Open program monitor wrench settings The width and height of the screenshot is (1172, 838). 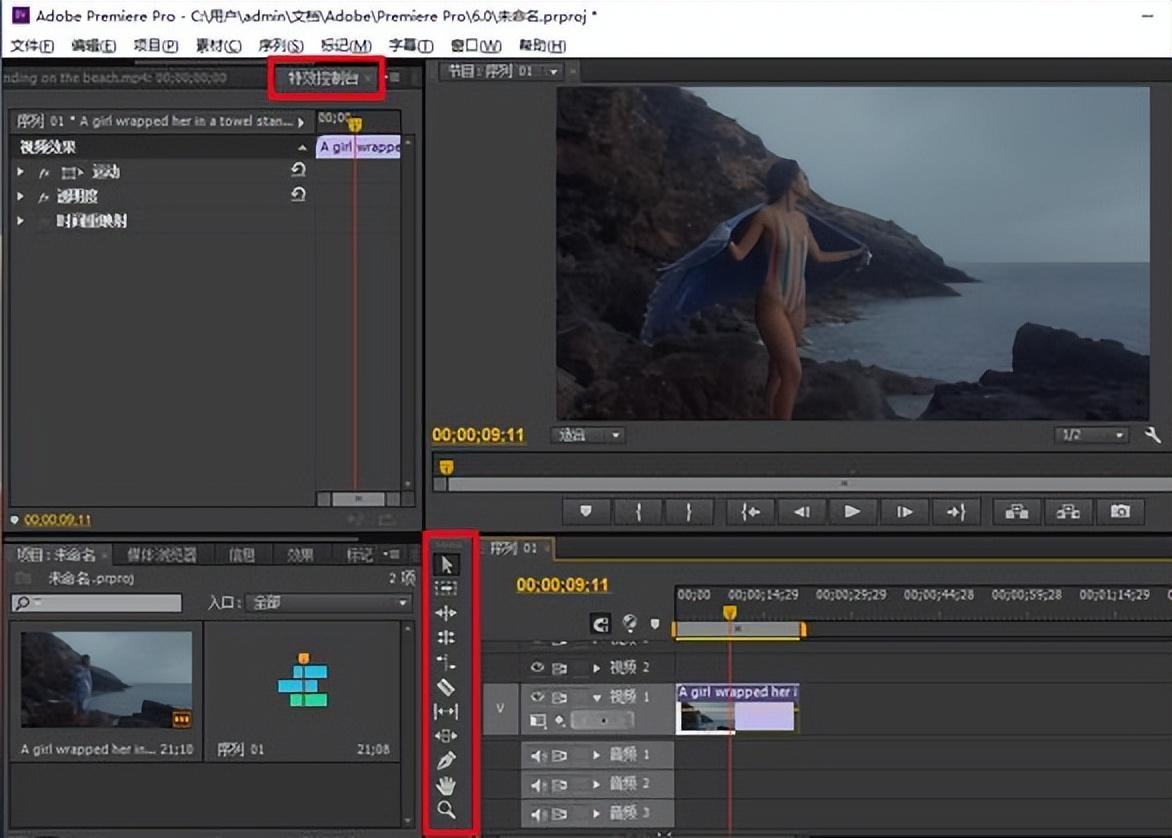click(1152, 435)
